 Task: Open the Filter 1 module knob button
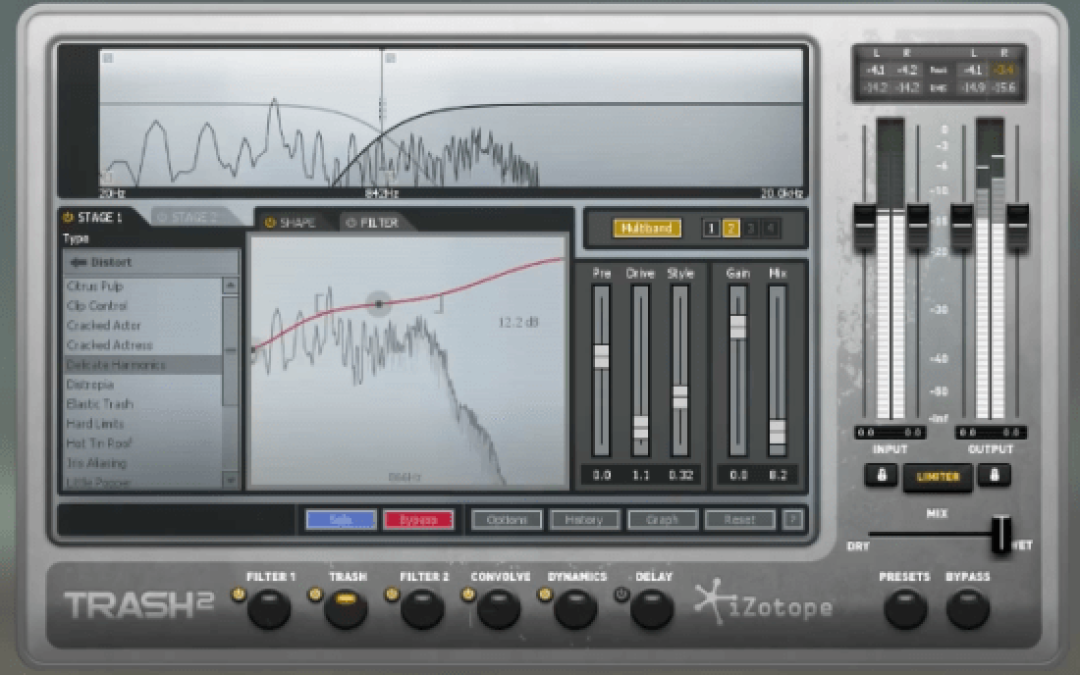point(269,610)
